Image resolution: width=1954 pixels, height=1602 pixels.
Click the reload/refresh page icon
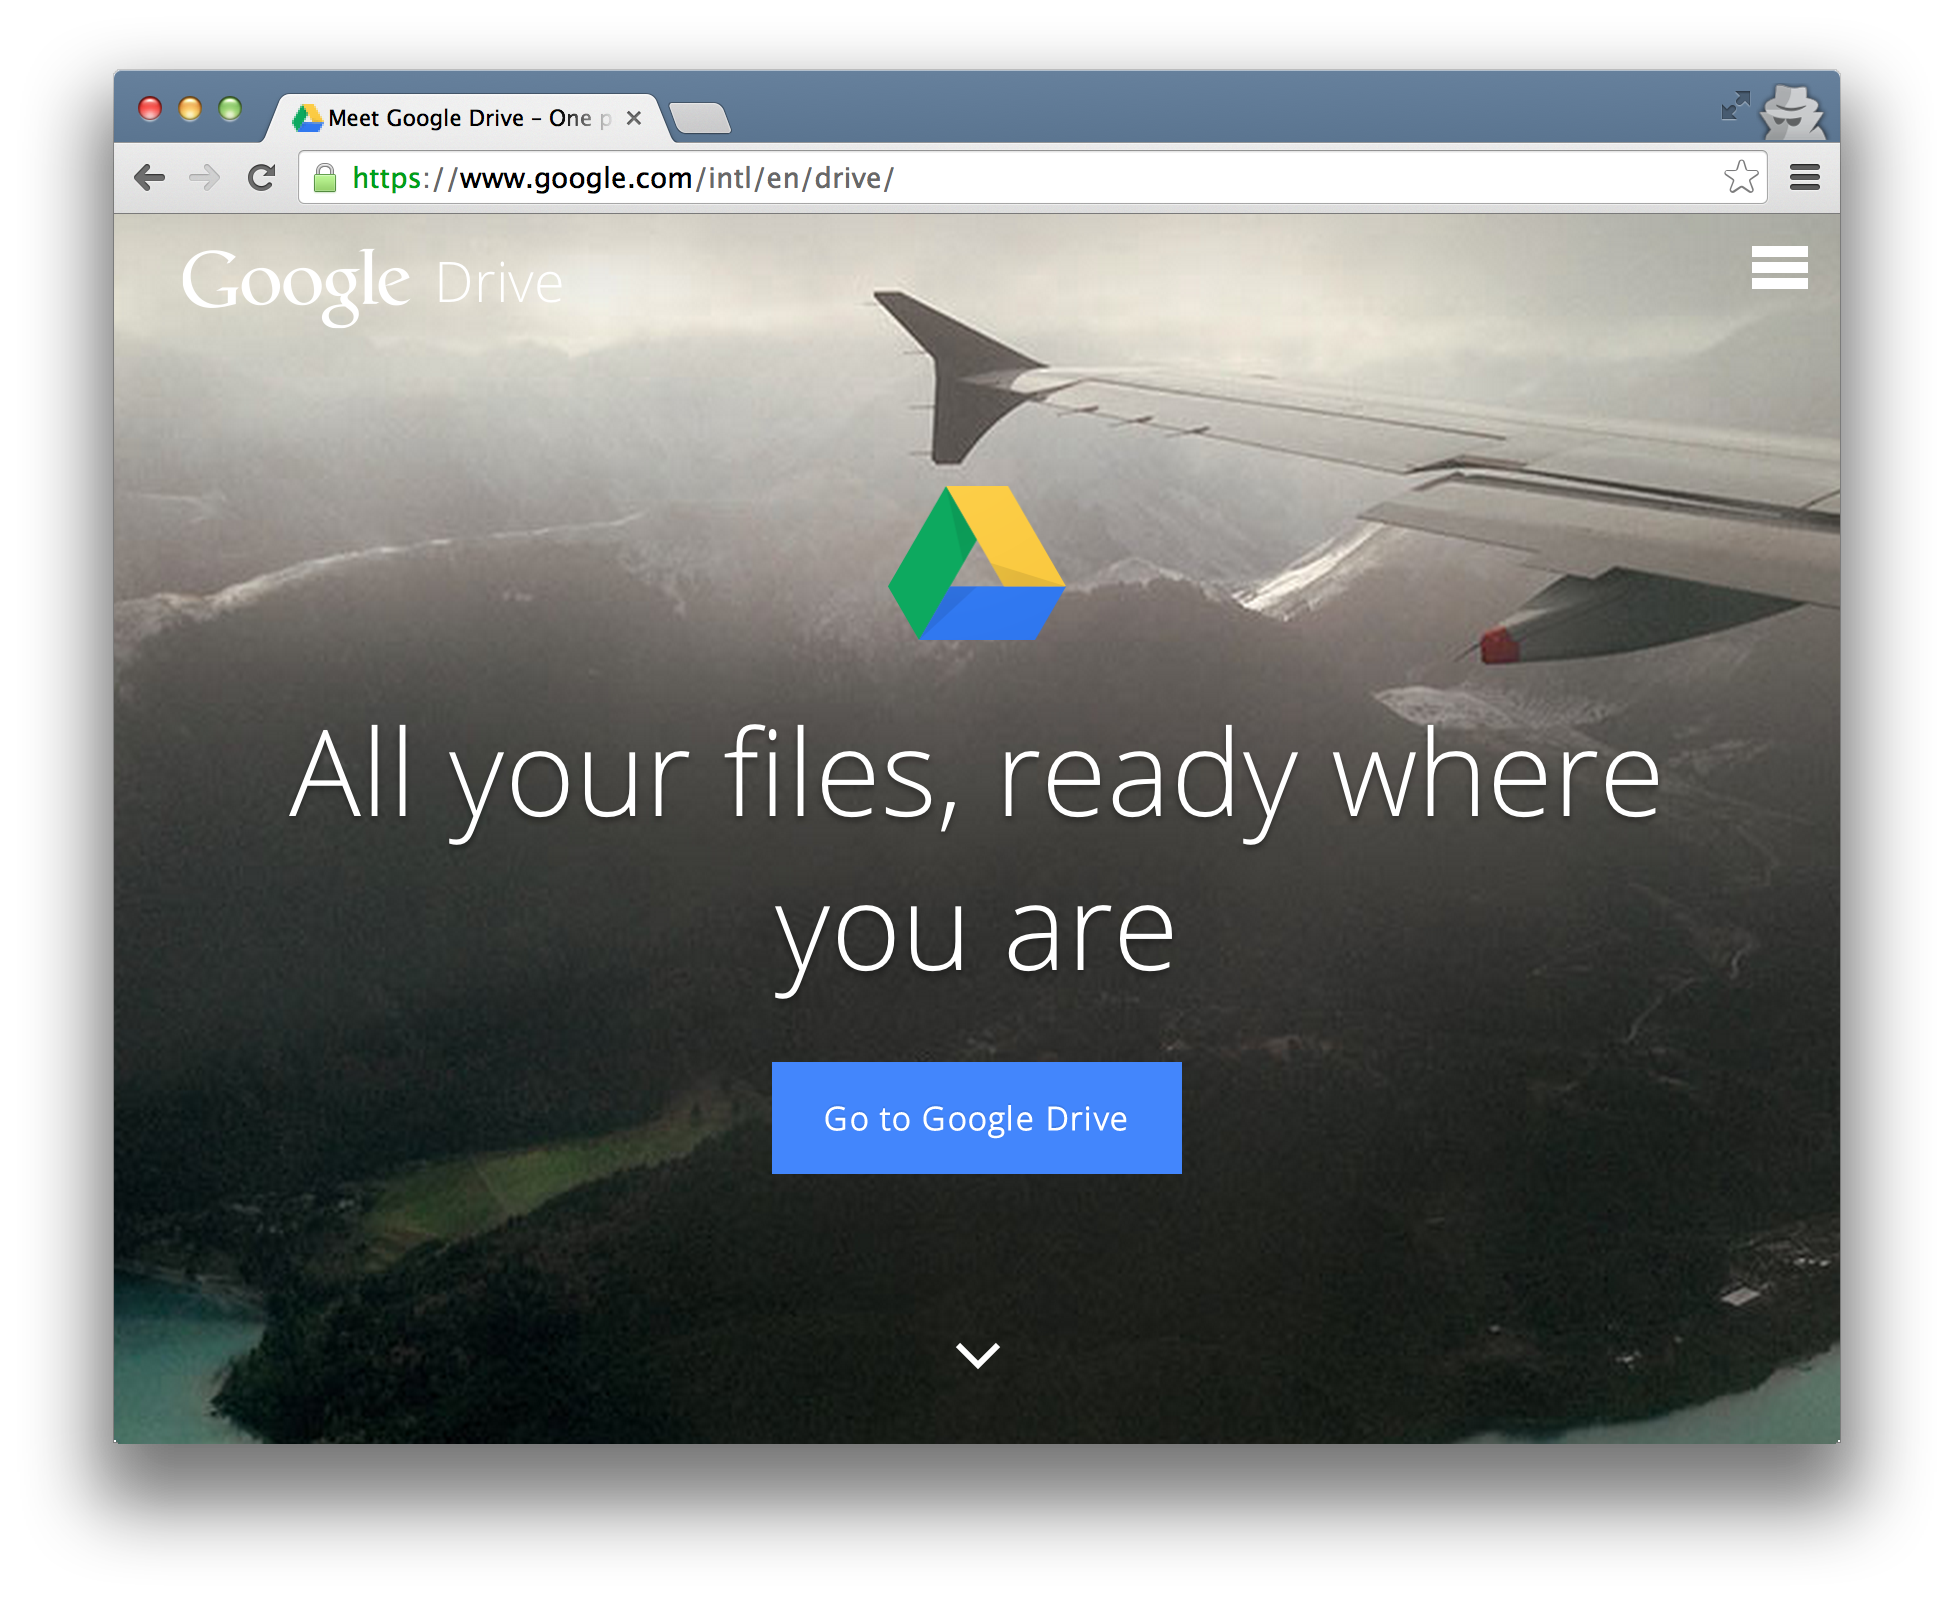(260, 179)
